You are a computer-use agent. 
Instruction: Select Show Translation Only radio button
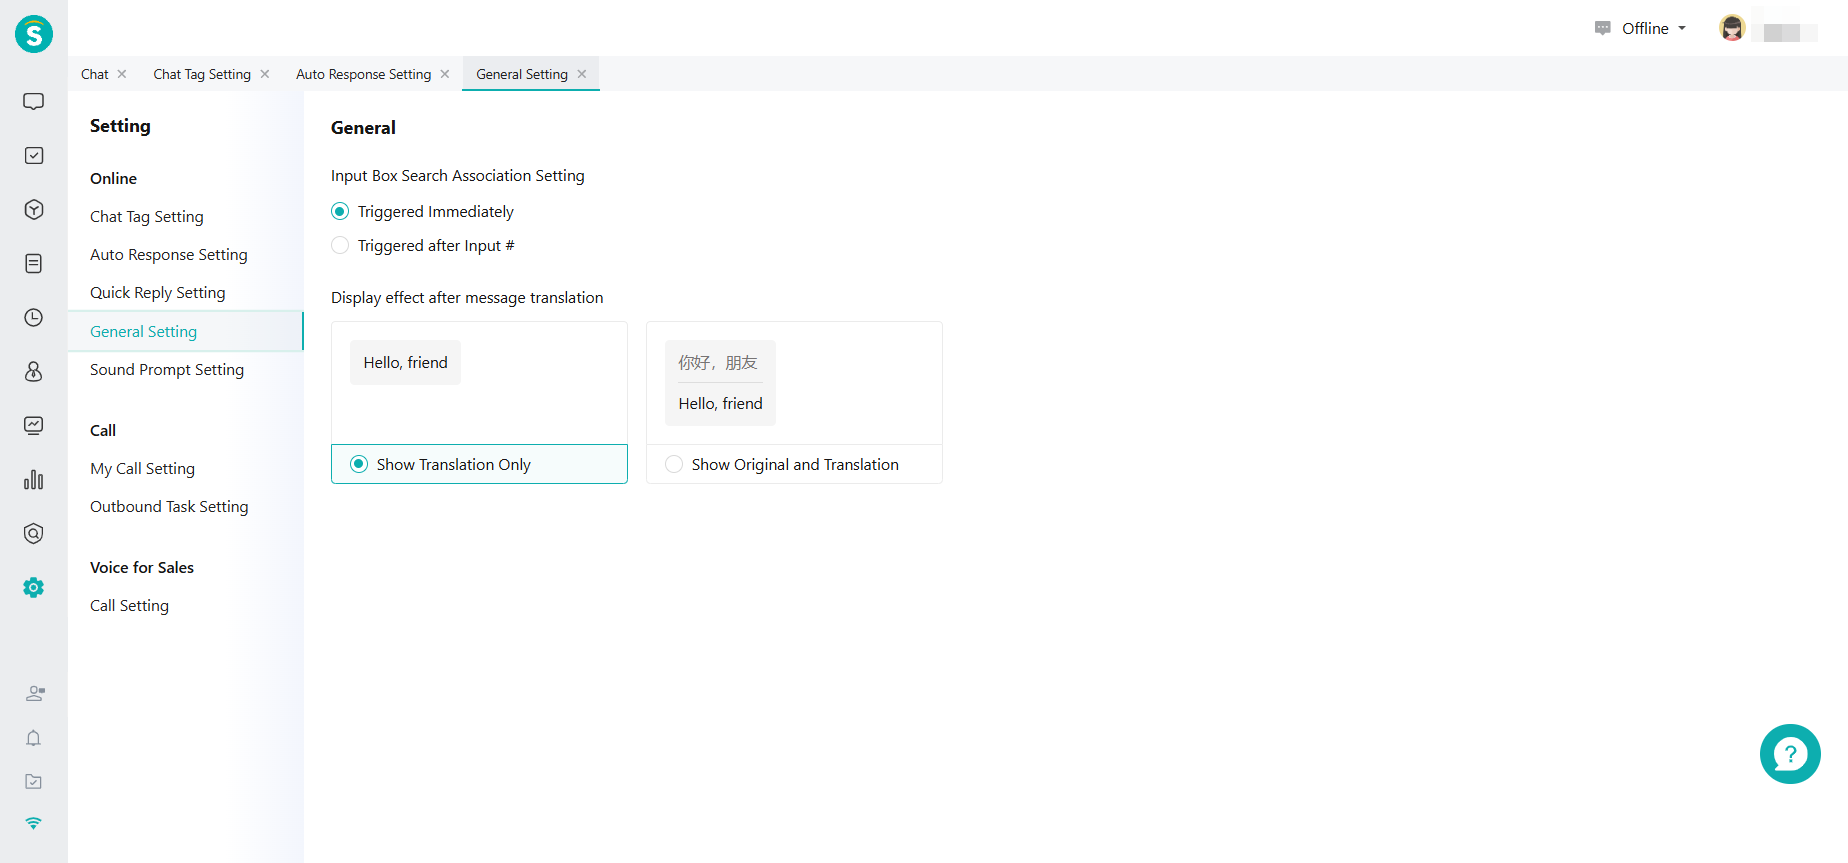pyautogui.click(x=359, y=464)
